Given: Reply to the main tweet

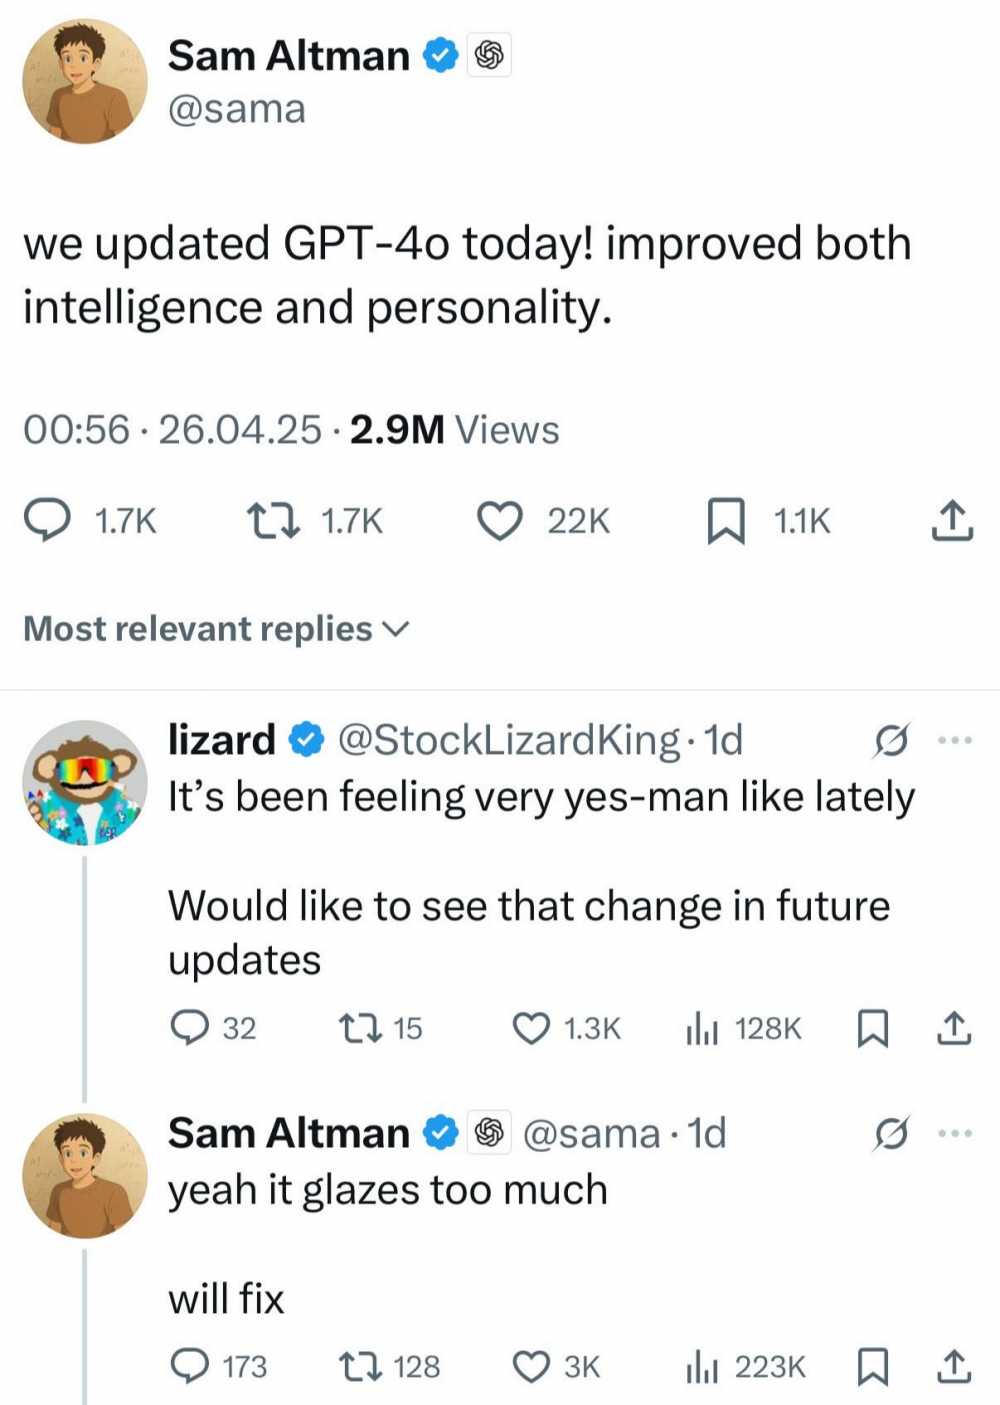Looking at the screenshot, I should [x=47, y=521].
